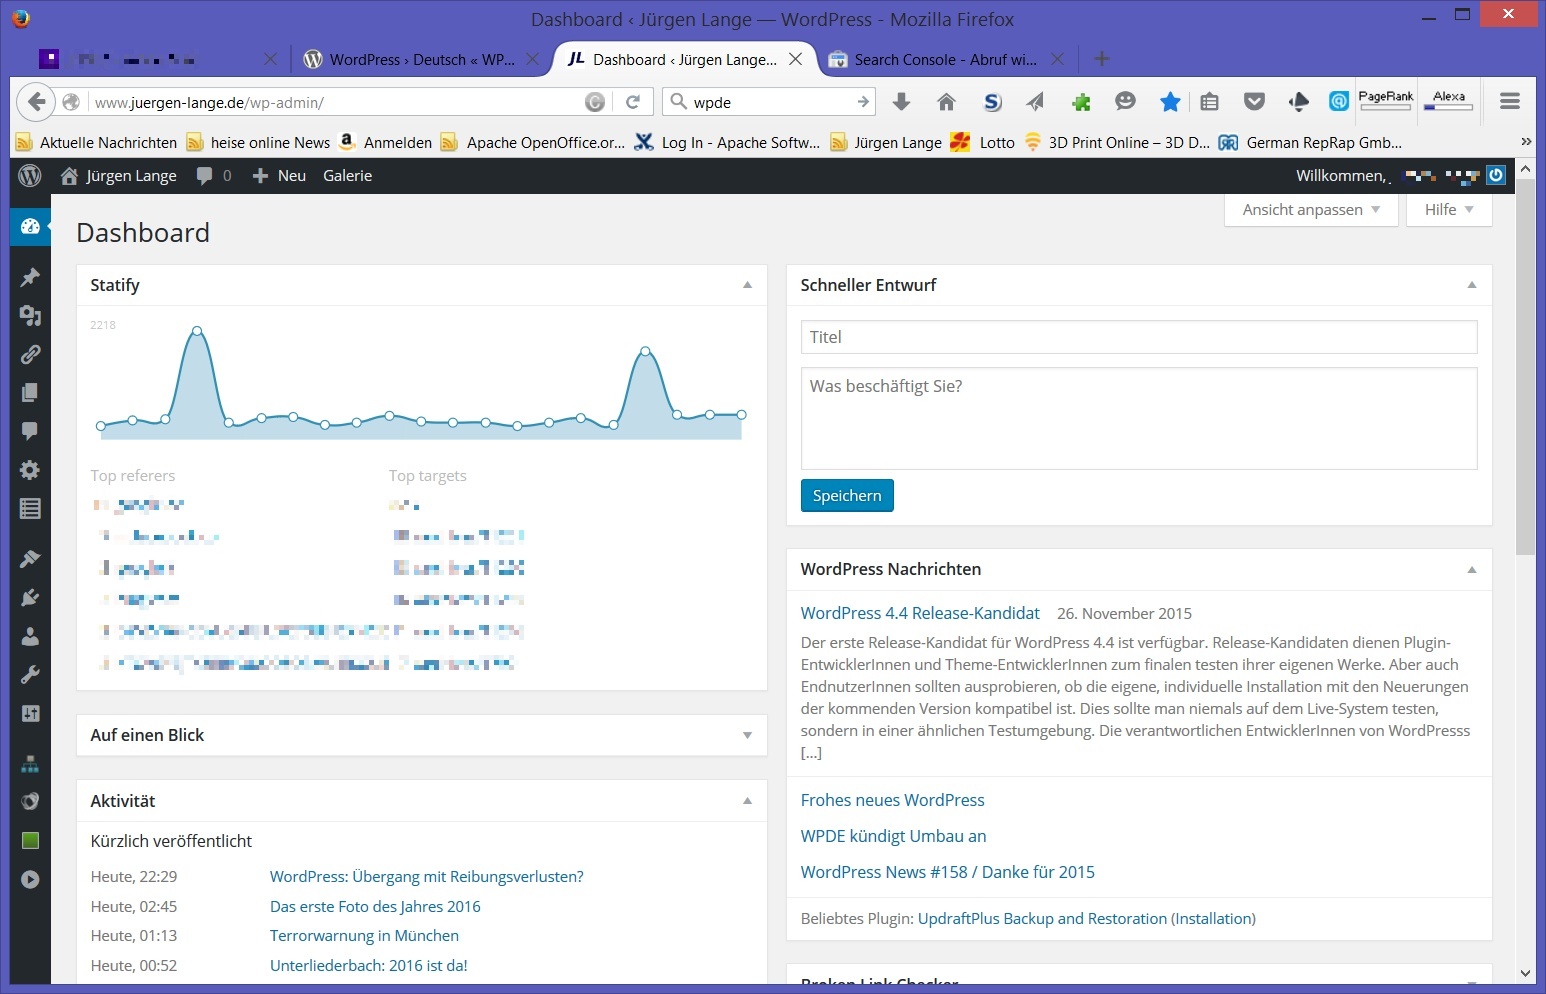Show bookmarks list toolbar icon
Screen dimensions: 1546x994
(1210, 102)
